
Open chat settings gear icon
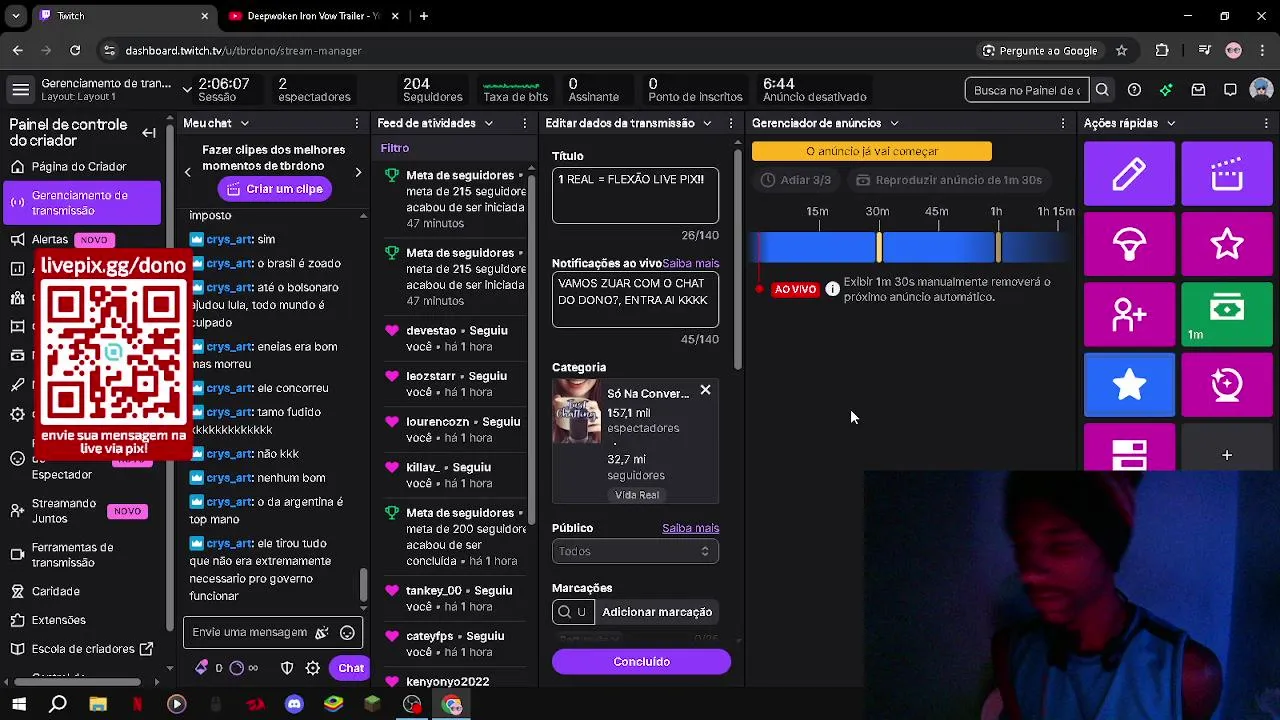pos(313,668)
